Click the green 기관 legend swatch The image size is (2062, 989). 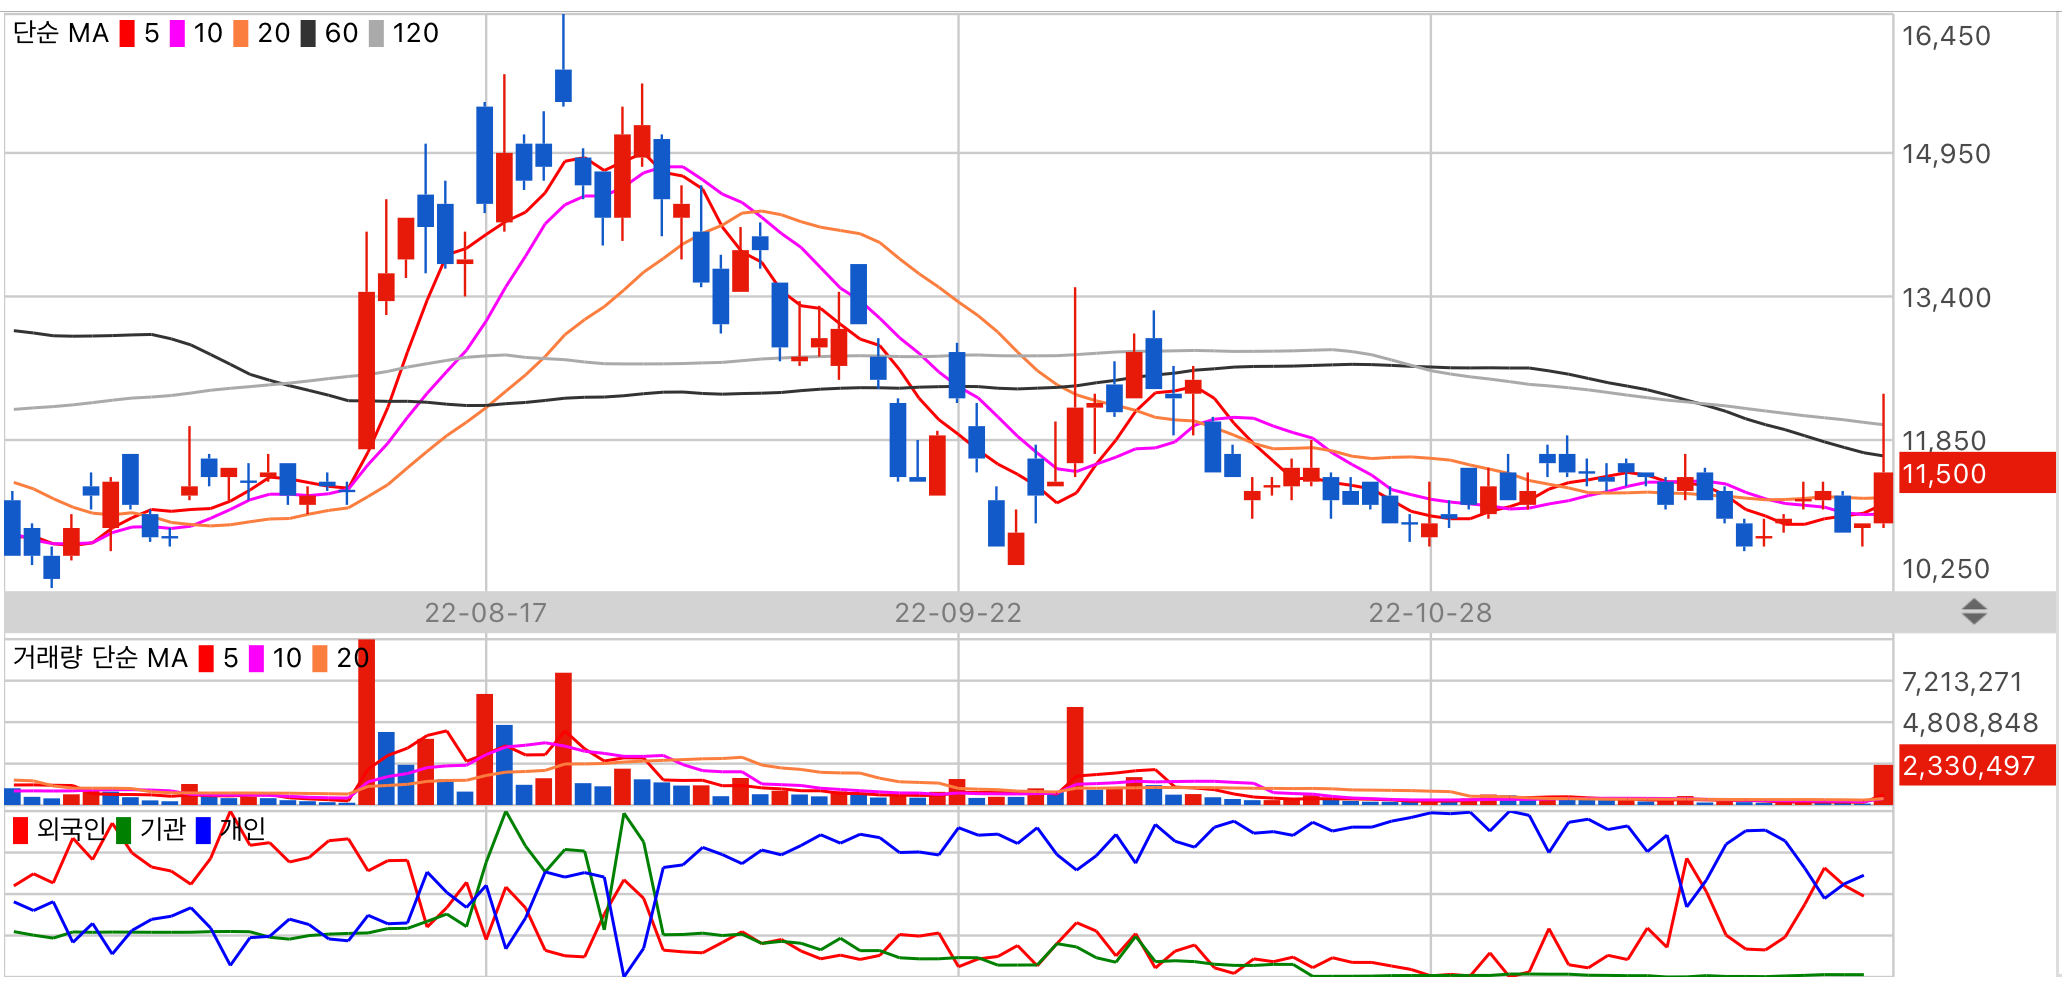[123, 830]
